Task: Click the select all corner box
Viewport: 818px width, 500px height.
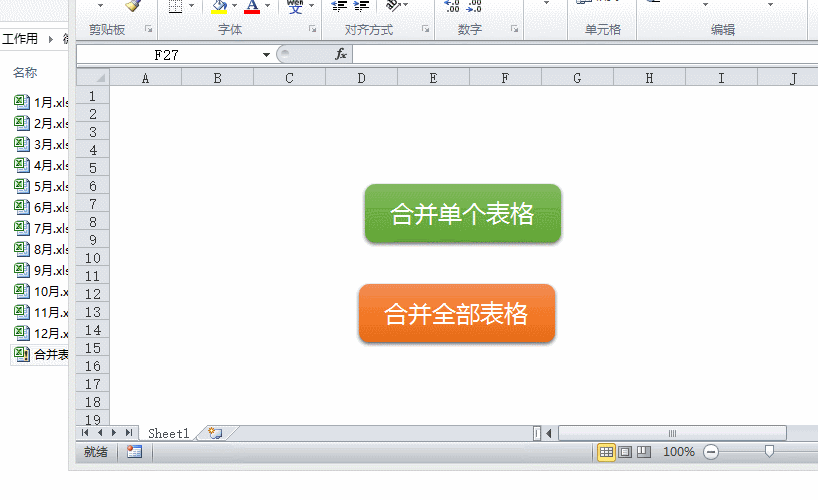Action: click(92, 78)
